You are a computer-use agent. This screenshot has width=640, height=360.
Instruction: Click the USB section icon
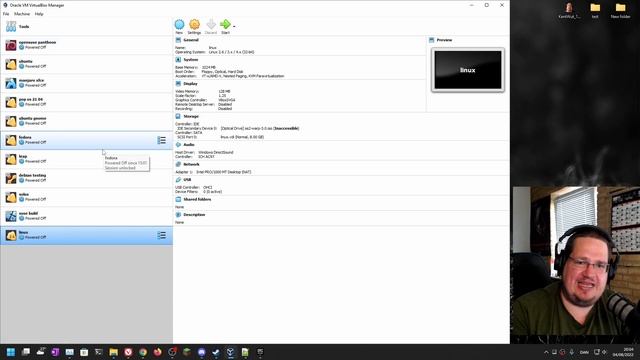(x=178, y=180)
